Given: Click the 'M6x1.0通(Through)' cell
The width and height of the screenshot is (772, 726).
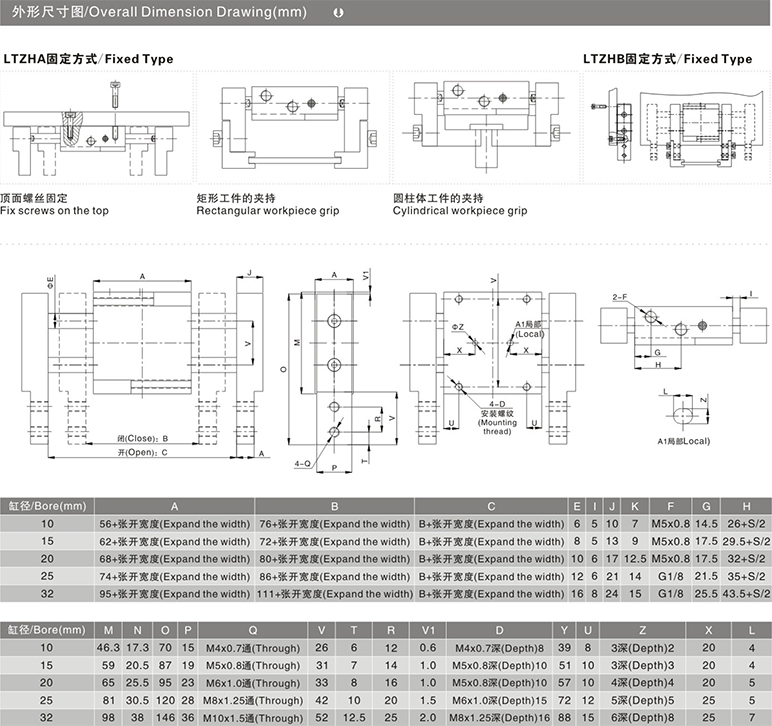Looking at the screenshot, I should (x=253, y=683).
